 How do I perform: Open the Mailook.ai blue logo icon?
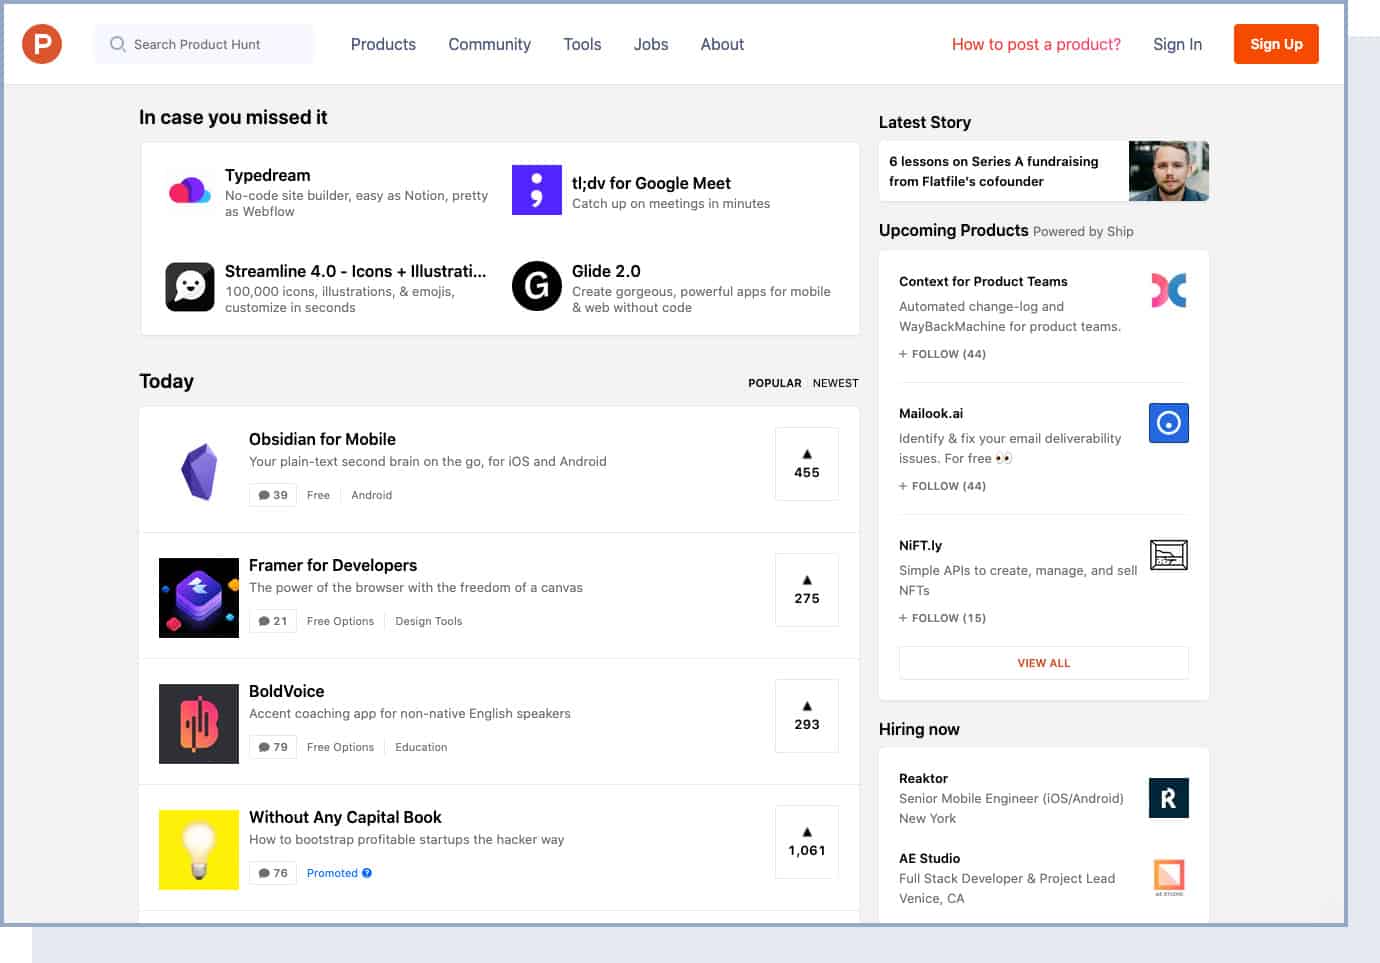(x=1169, y=423)
